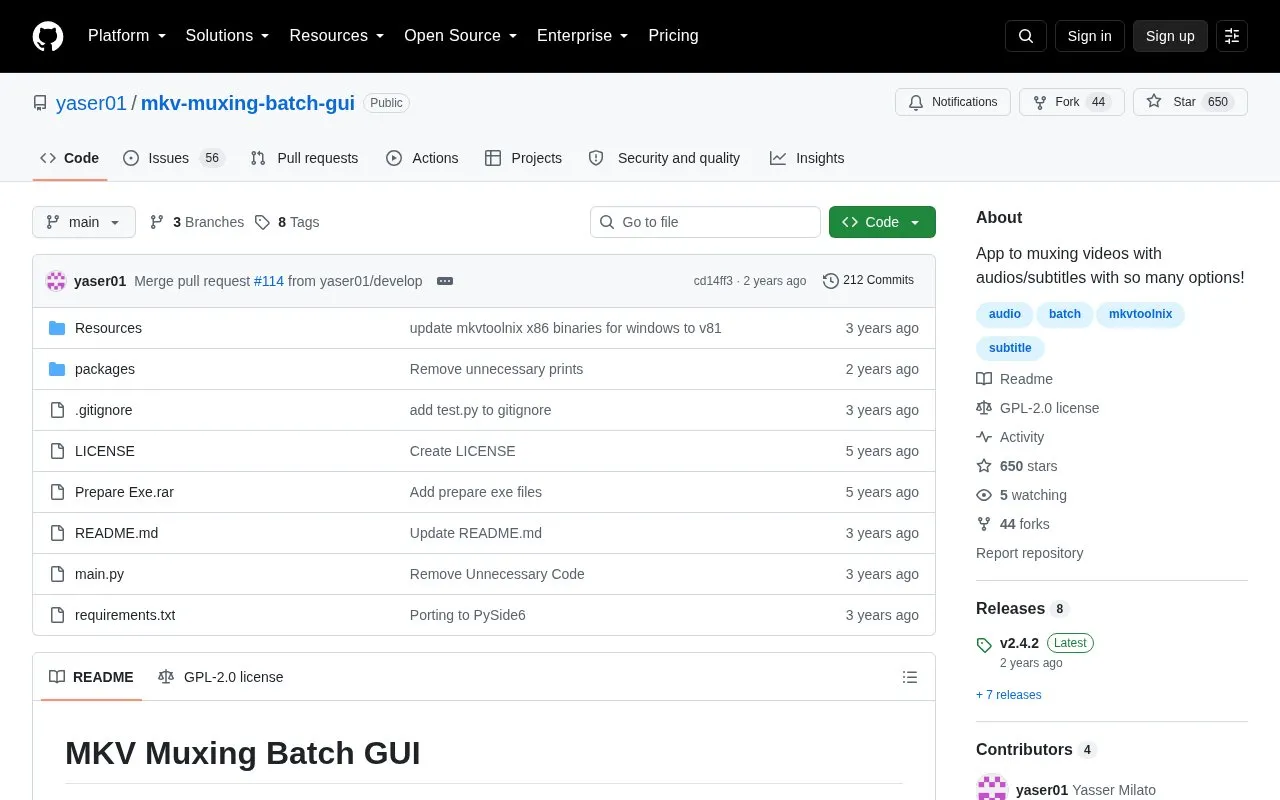Expand the Platform menu

click(x=127, y=36)
